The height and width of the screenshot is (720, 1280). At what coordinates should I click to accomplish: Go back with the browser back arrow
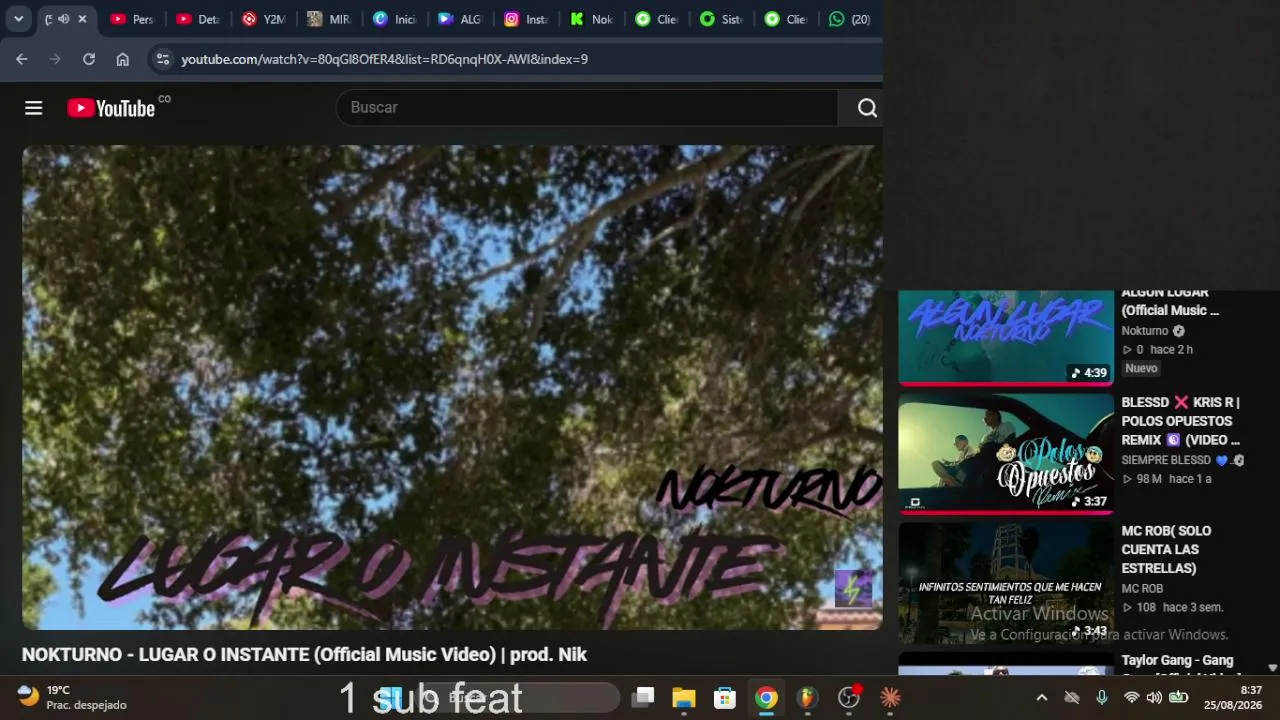point(22,59)
